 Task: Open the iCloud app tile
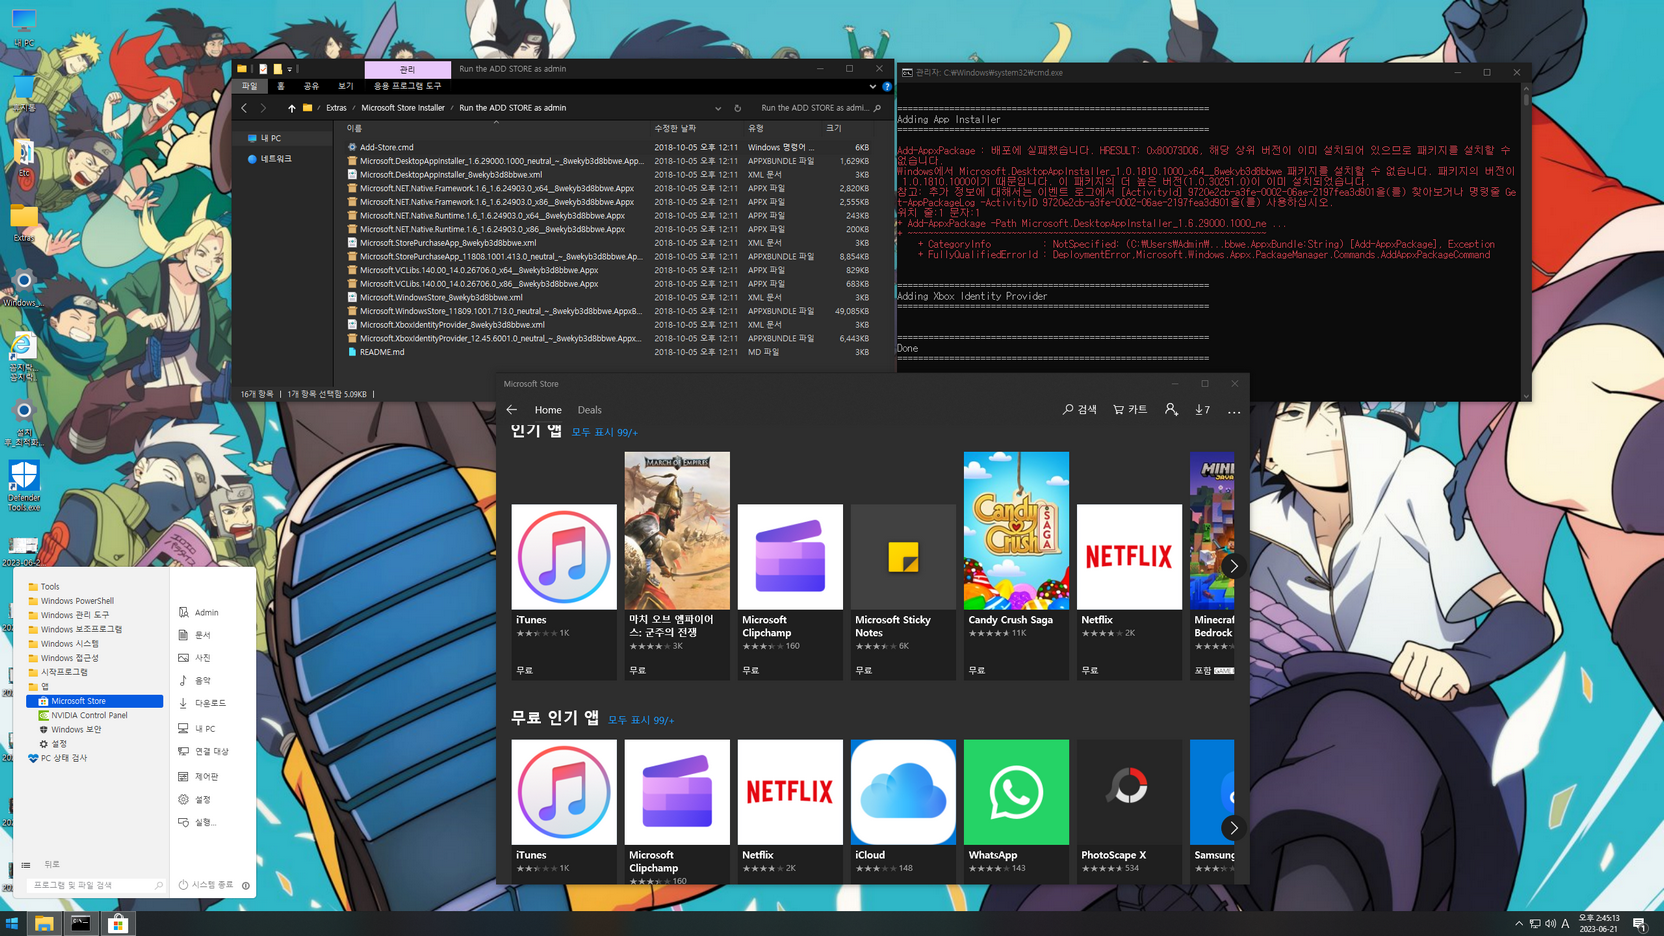click(x=903, y=810)
